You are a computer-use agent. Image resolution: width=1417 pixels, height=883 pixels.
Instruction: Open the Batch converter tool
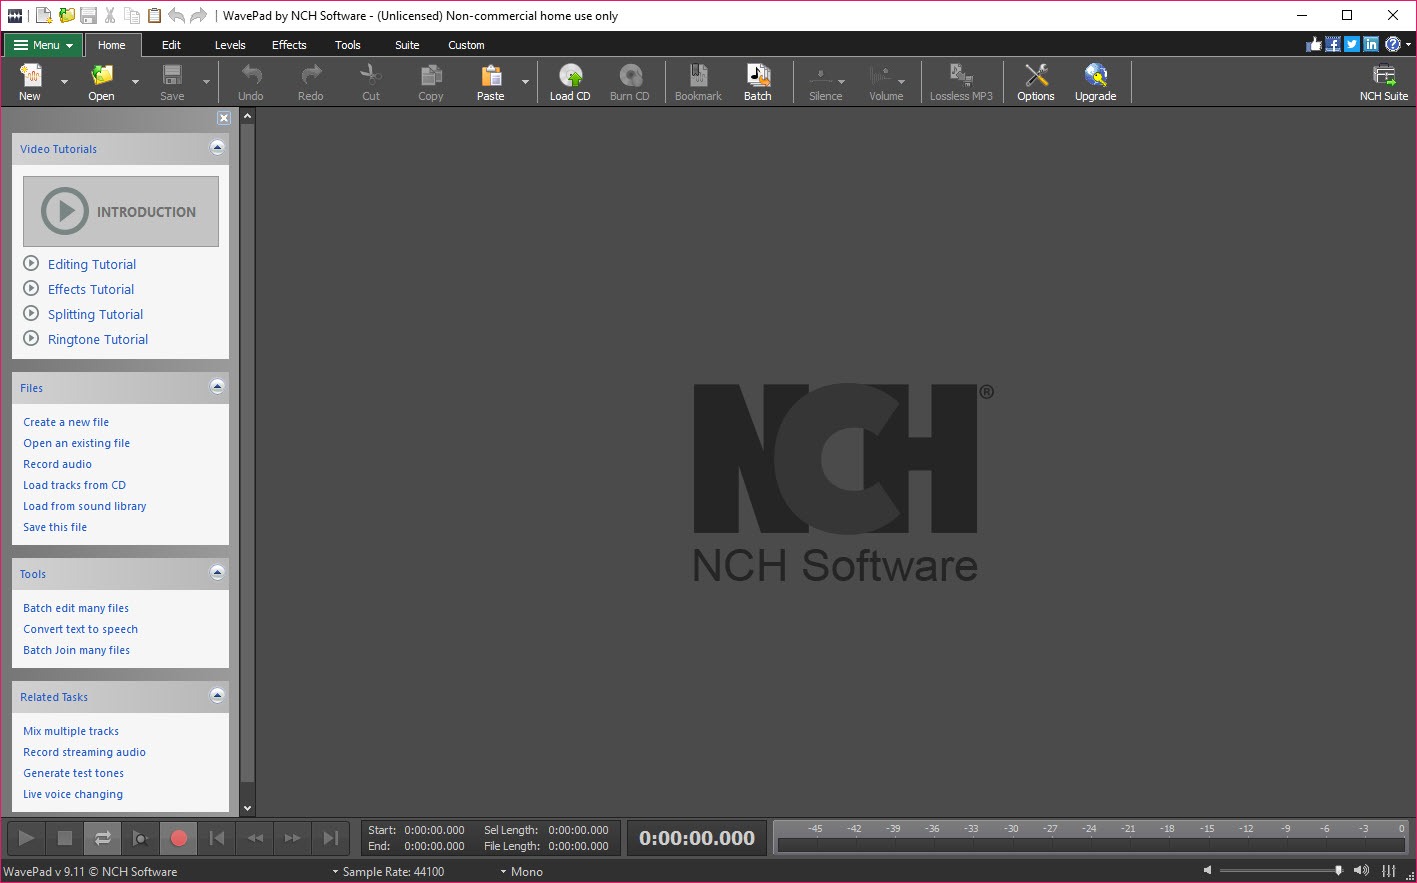click(757, 82)
